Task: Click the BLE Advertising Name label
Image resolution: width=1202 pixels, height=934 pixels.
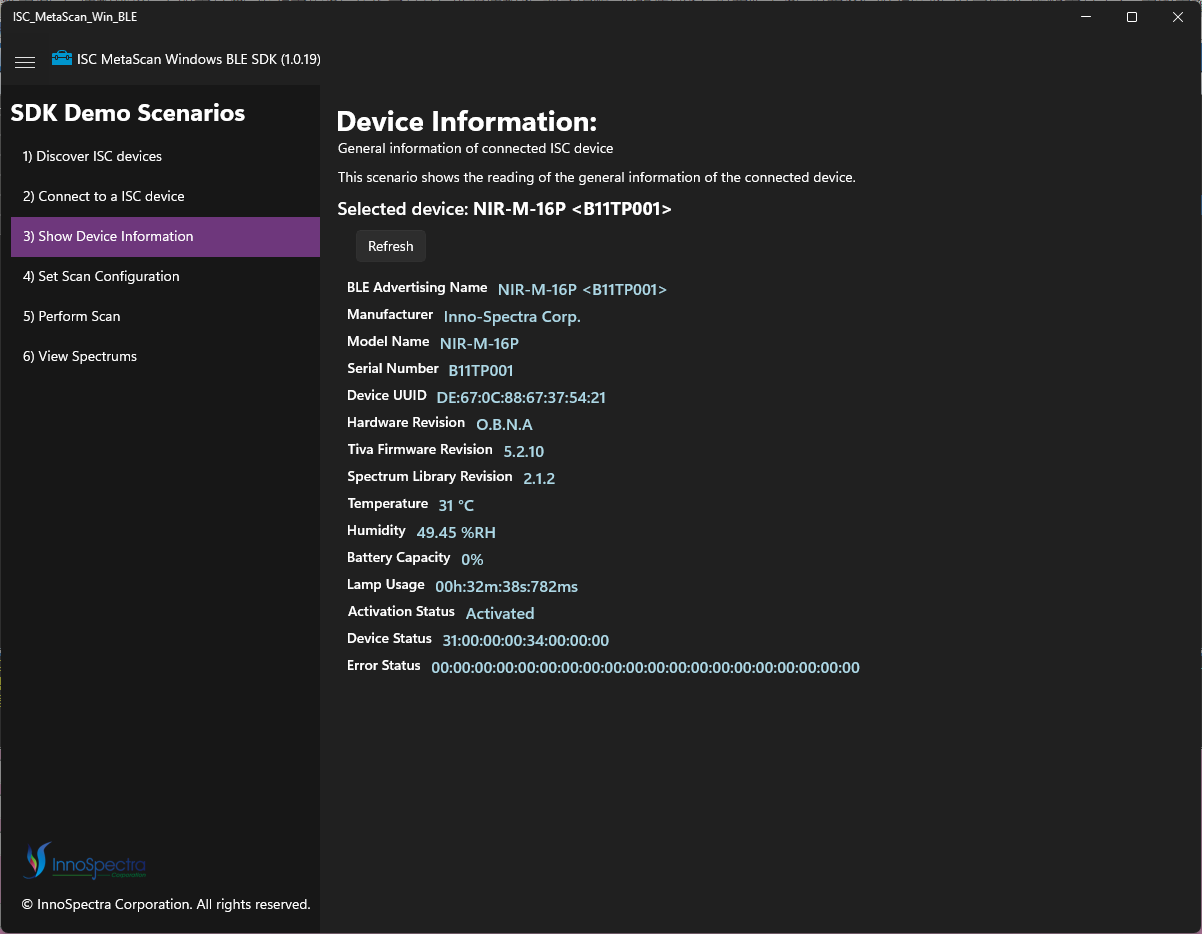Action: 417,287
